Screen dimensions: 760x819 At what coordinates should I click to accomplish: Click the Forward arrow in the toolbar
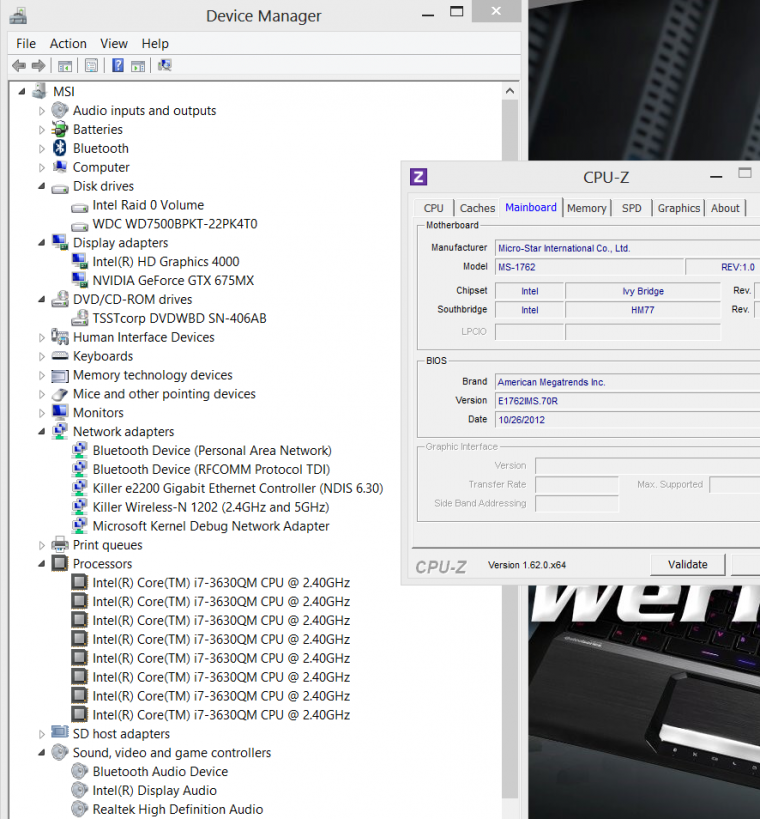tap(38, 66)
